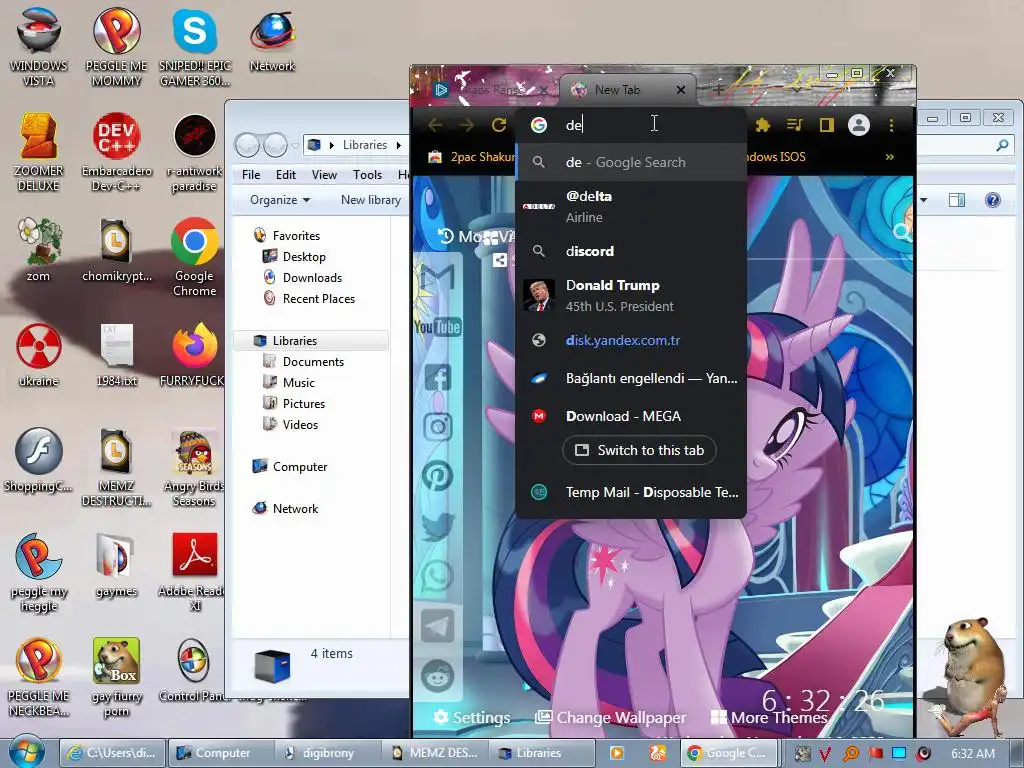Select 'de - Google Search' suggestion
The image size is (1024, 768).
click(631, 163)
